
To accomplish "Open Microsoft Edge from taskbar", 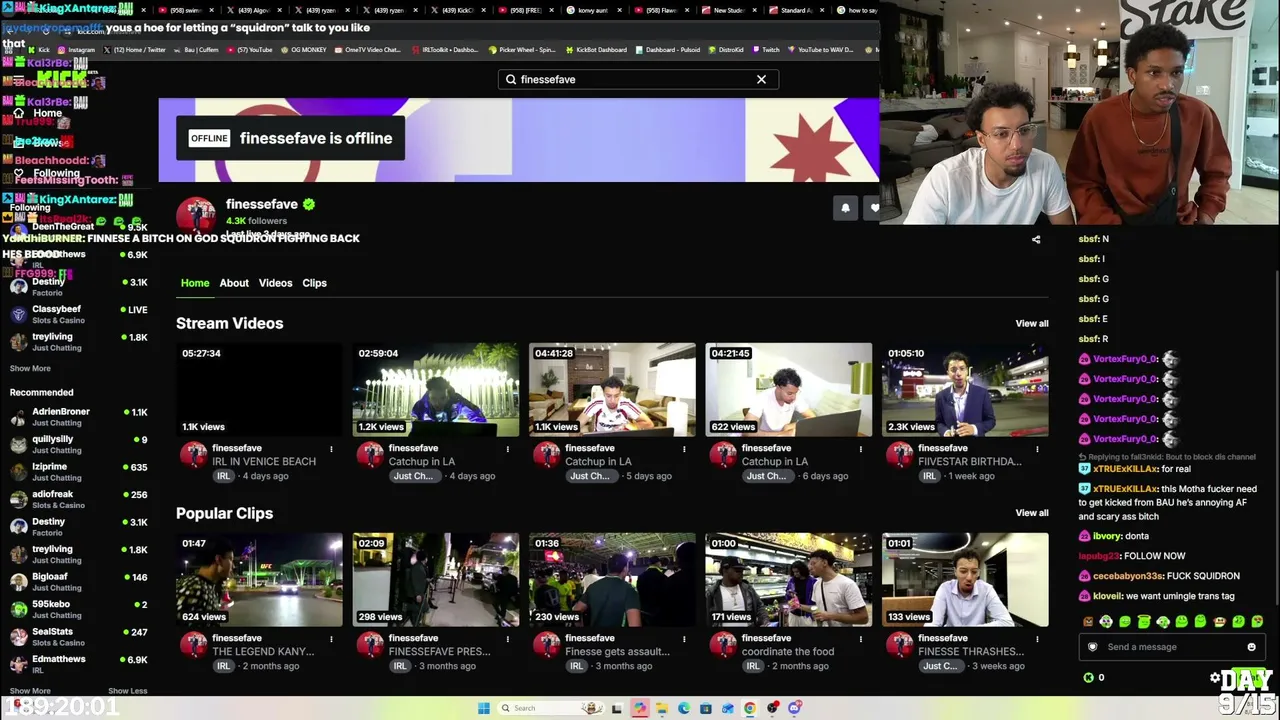I will coord(684,708).
